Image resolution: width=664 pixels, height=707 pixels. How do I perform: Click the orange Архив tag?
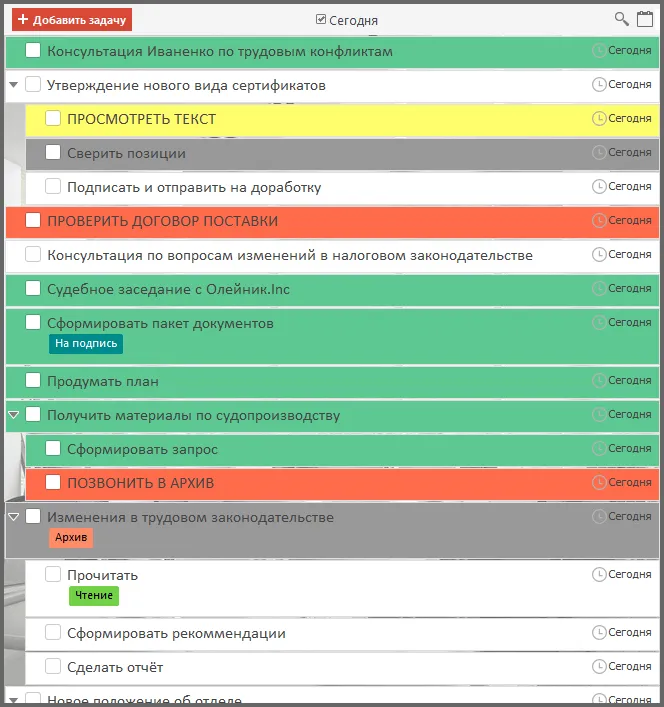pos(71,538)
